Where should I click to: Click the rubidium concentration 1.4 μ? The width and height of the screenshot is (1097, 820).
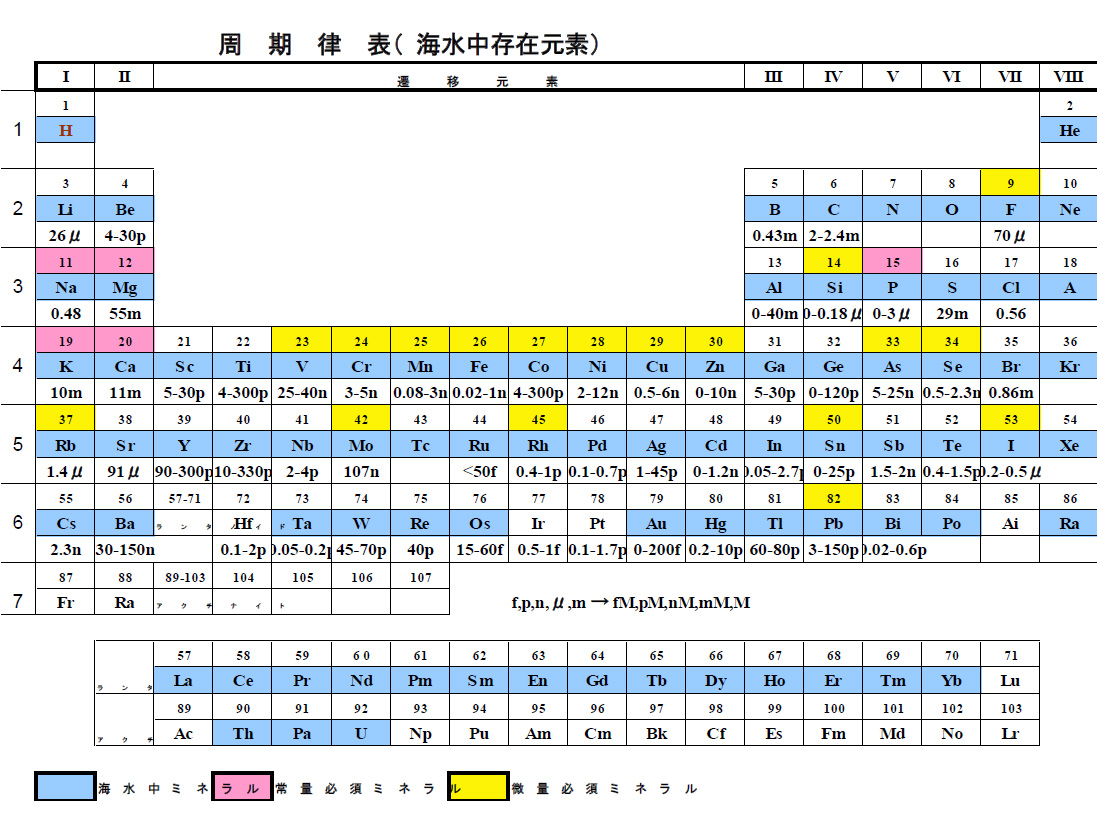click(x=65, y=472)
